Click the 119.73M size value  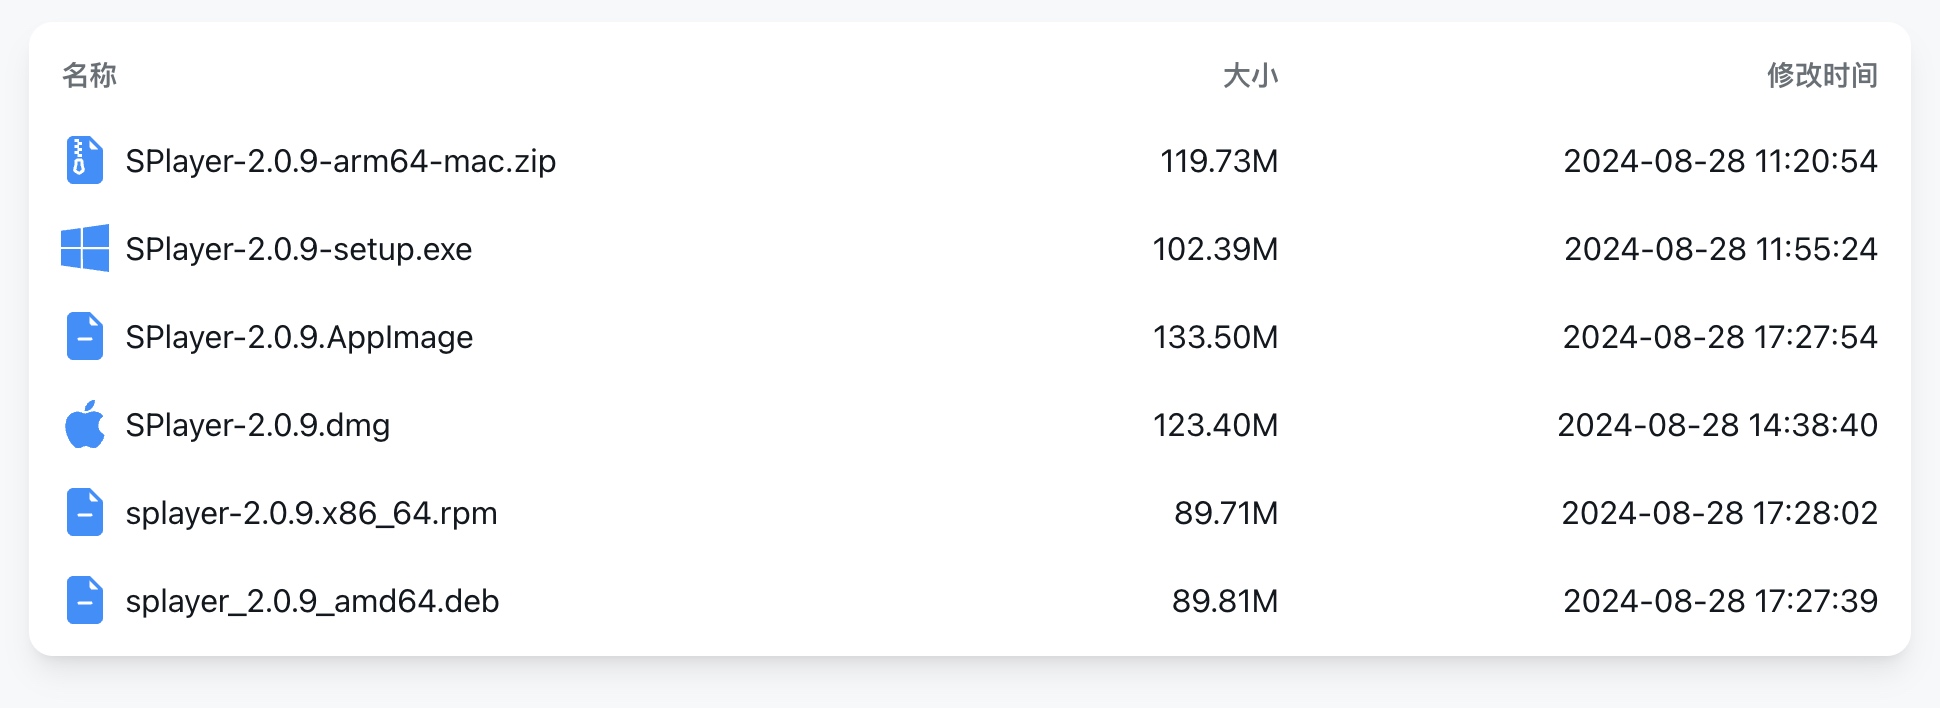point(1218,161)
